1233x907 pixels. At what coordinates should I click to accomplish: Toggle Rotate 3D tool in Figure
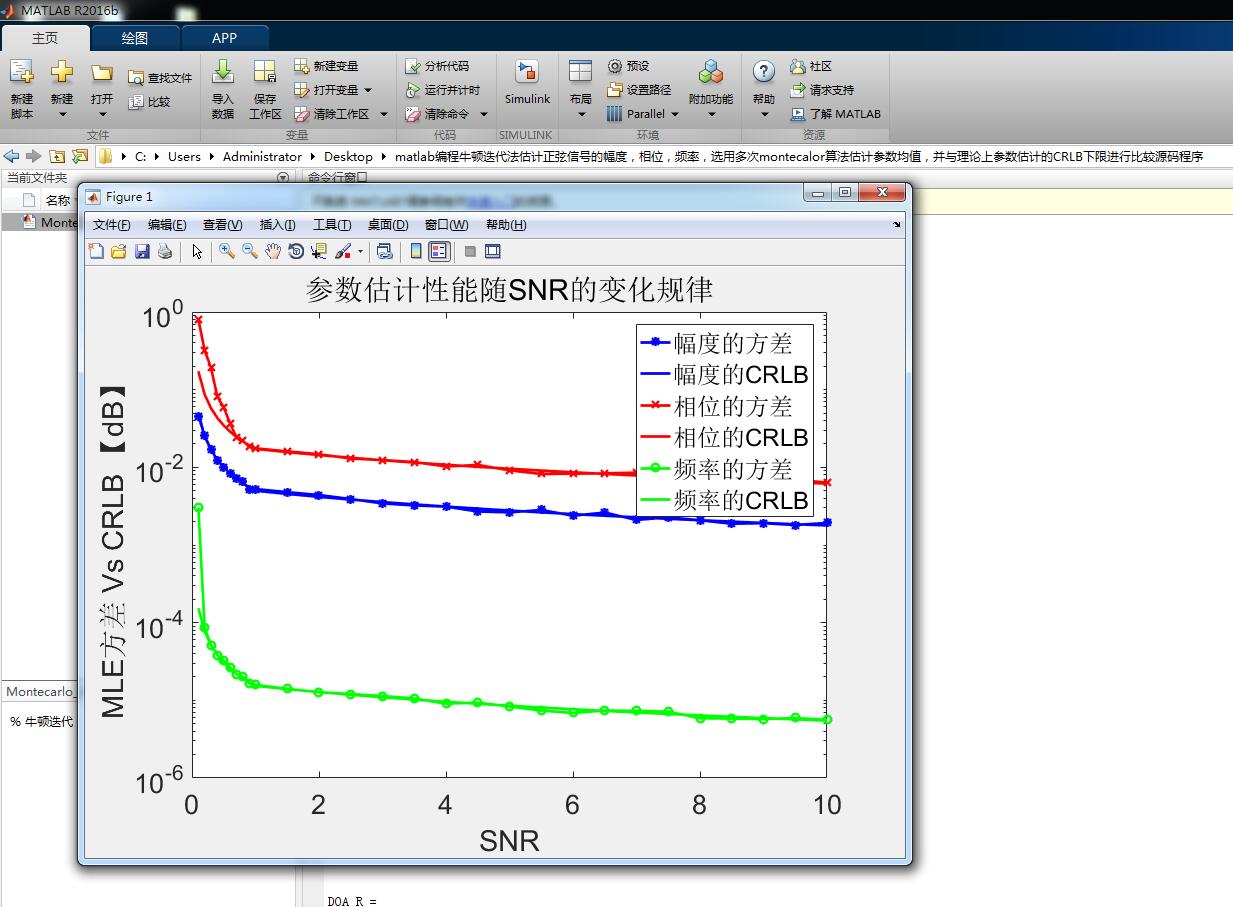(x=296, y=251)
